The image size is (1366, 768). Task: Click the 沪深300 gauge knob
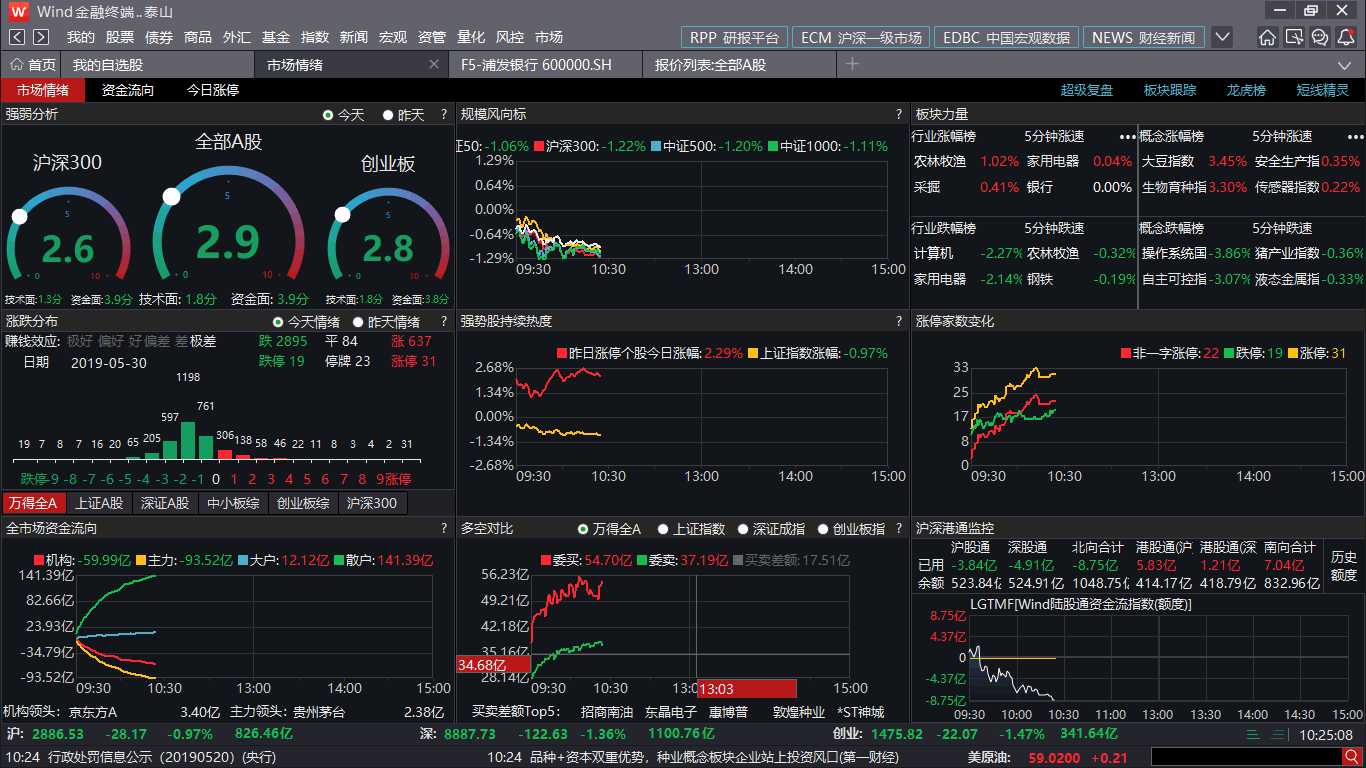[x=19, y=216]
